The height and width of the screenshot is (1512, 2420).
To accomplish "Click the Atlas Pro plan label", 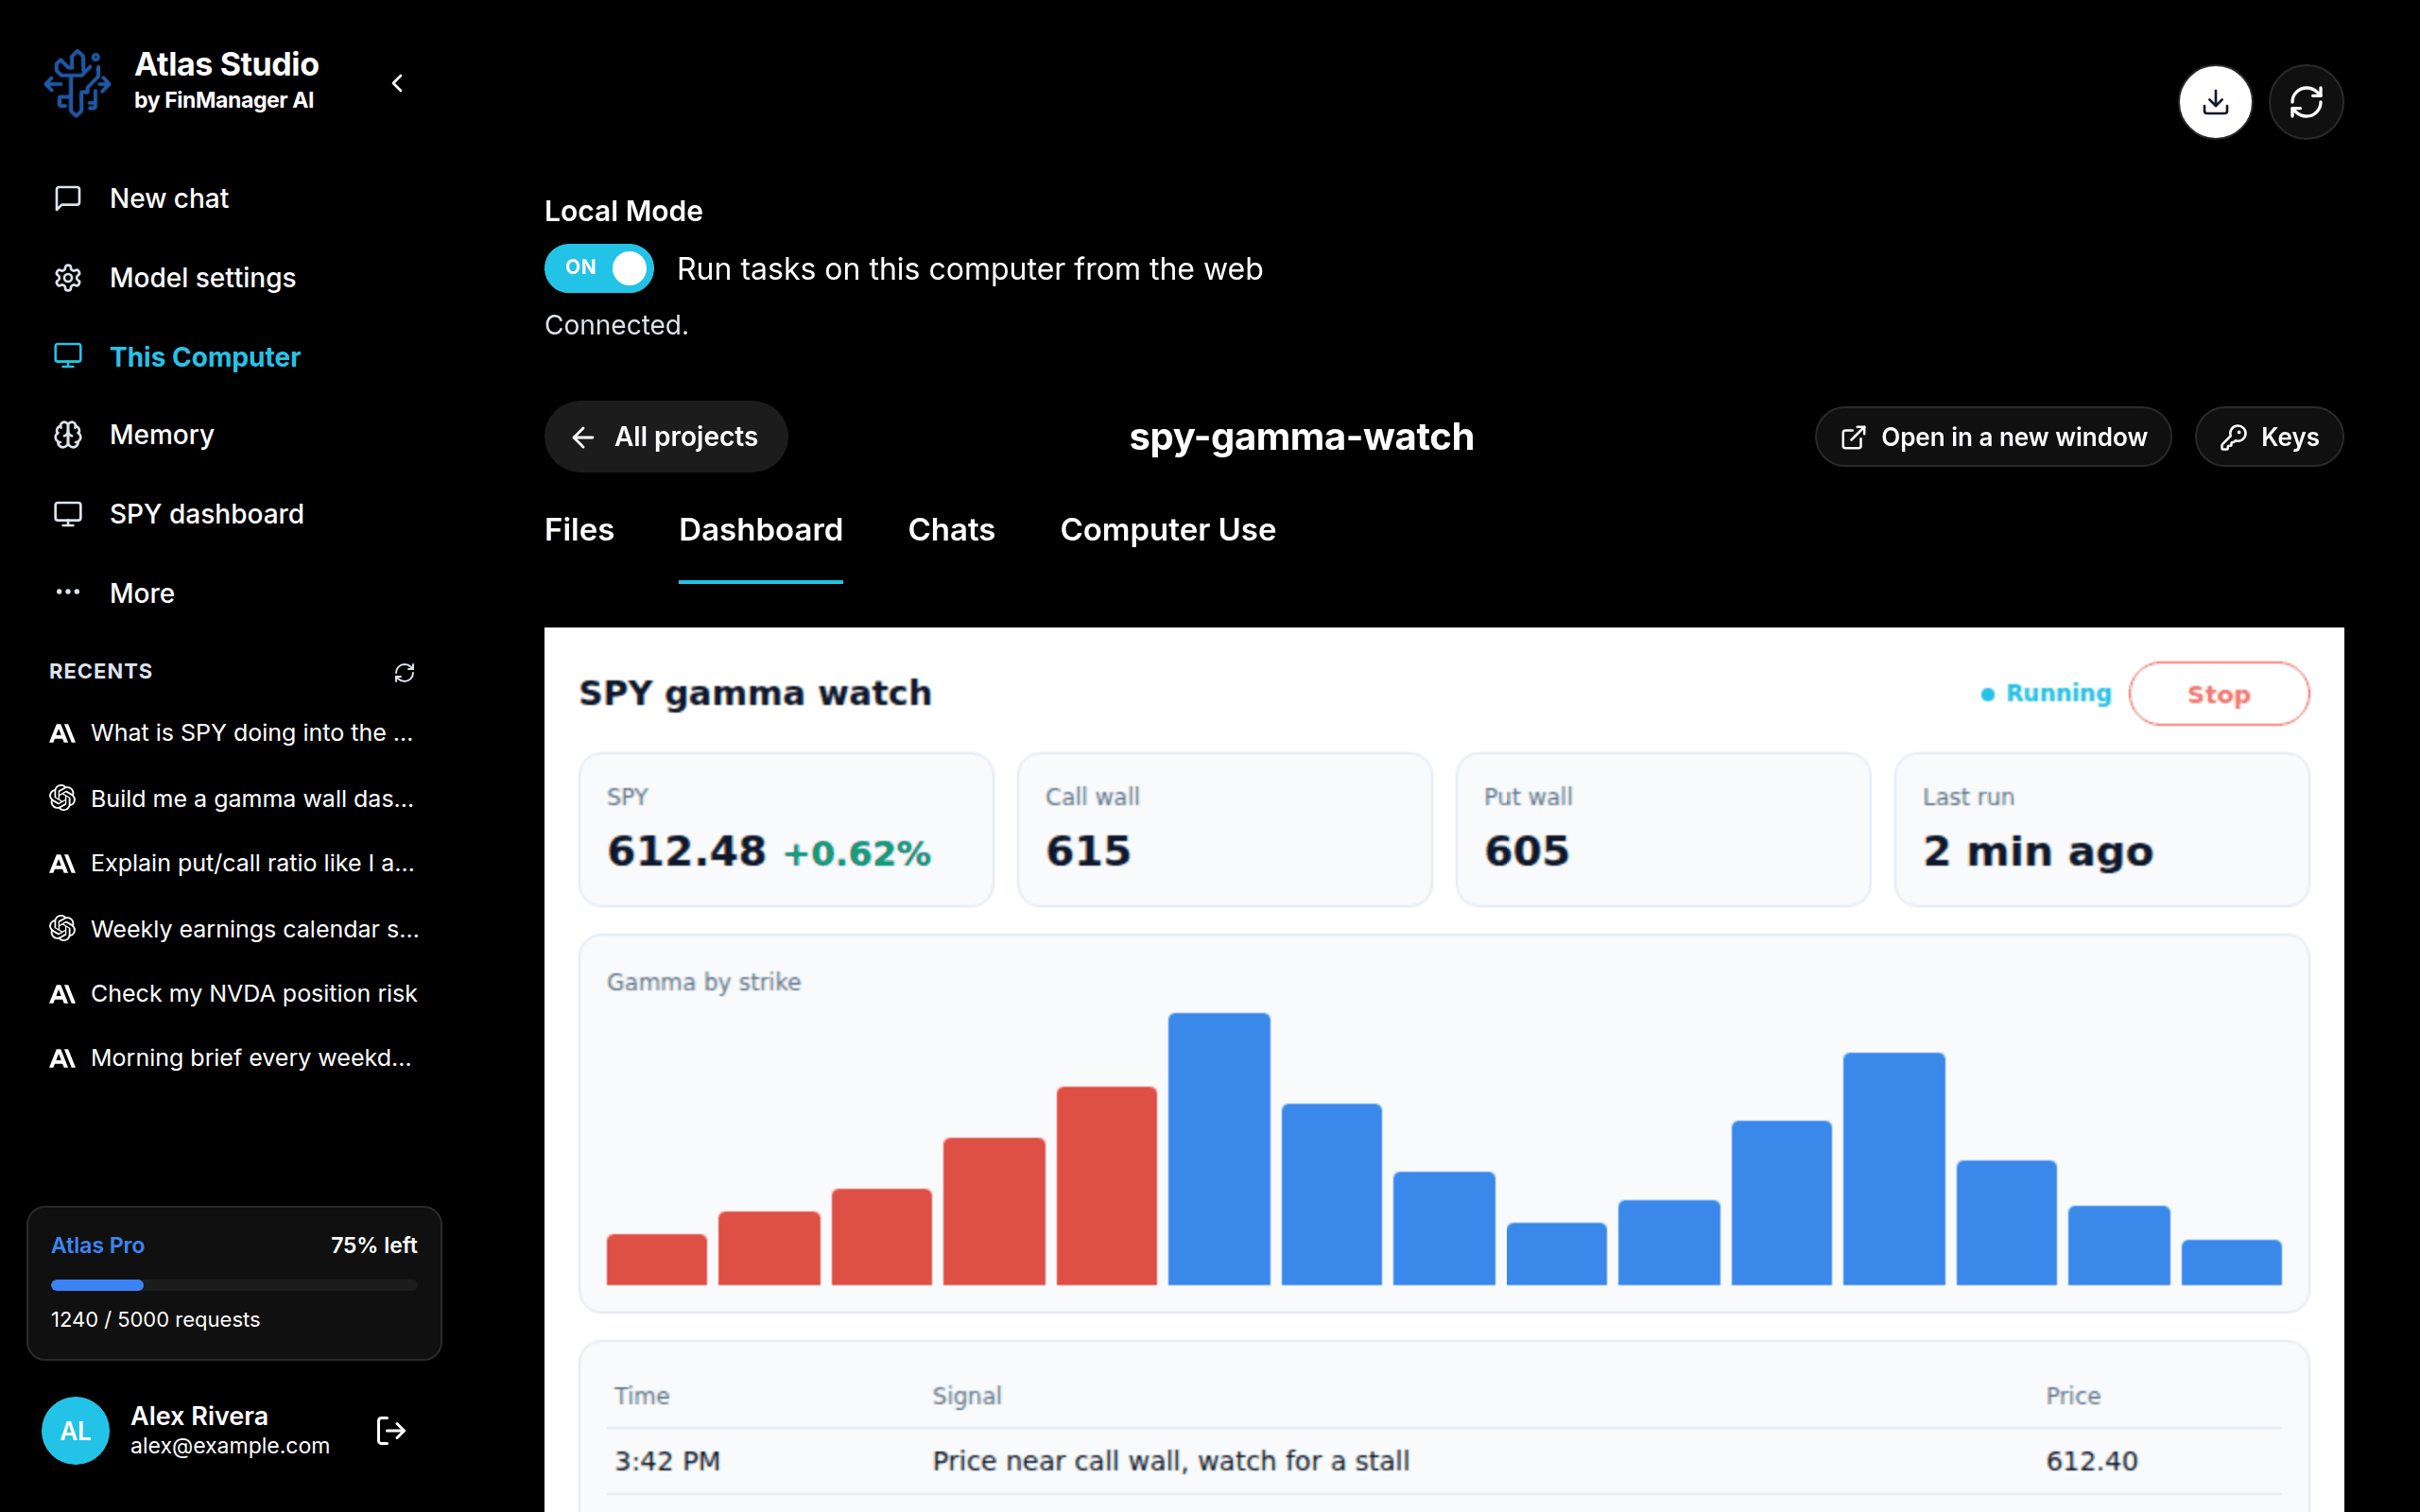I will [98, 1245].
